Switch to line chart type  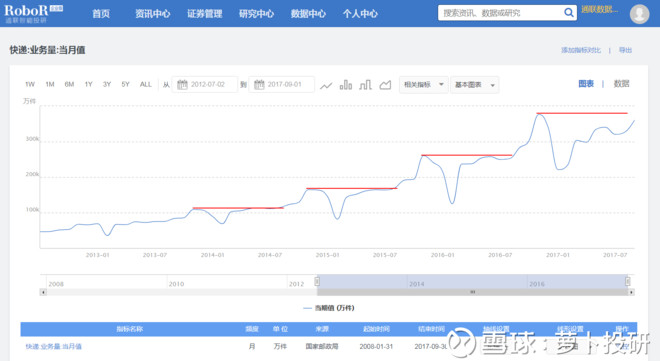pos(326,85)
